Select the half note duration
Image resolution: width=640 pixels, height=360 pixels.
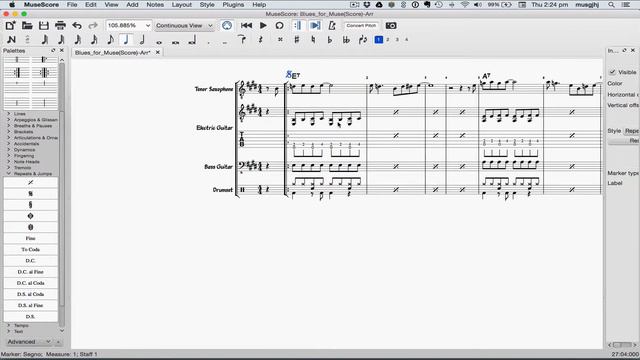tap(142, 40)
